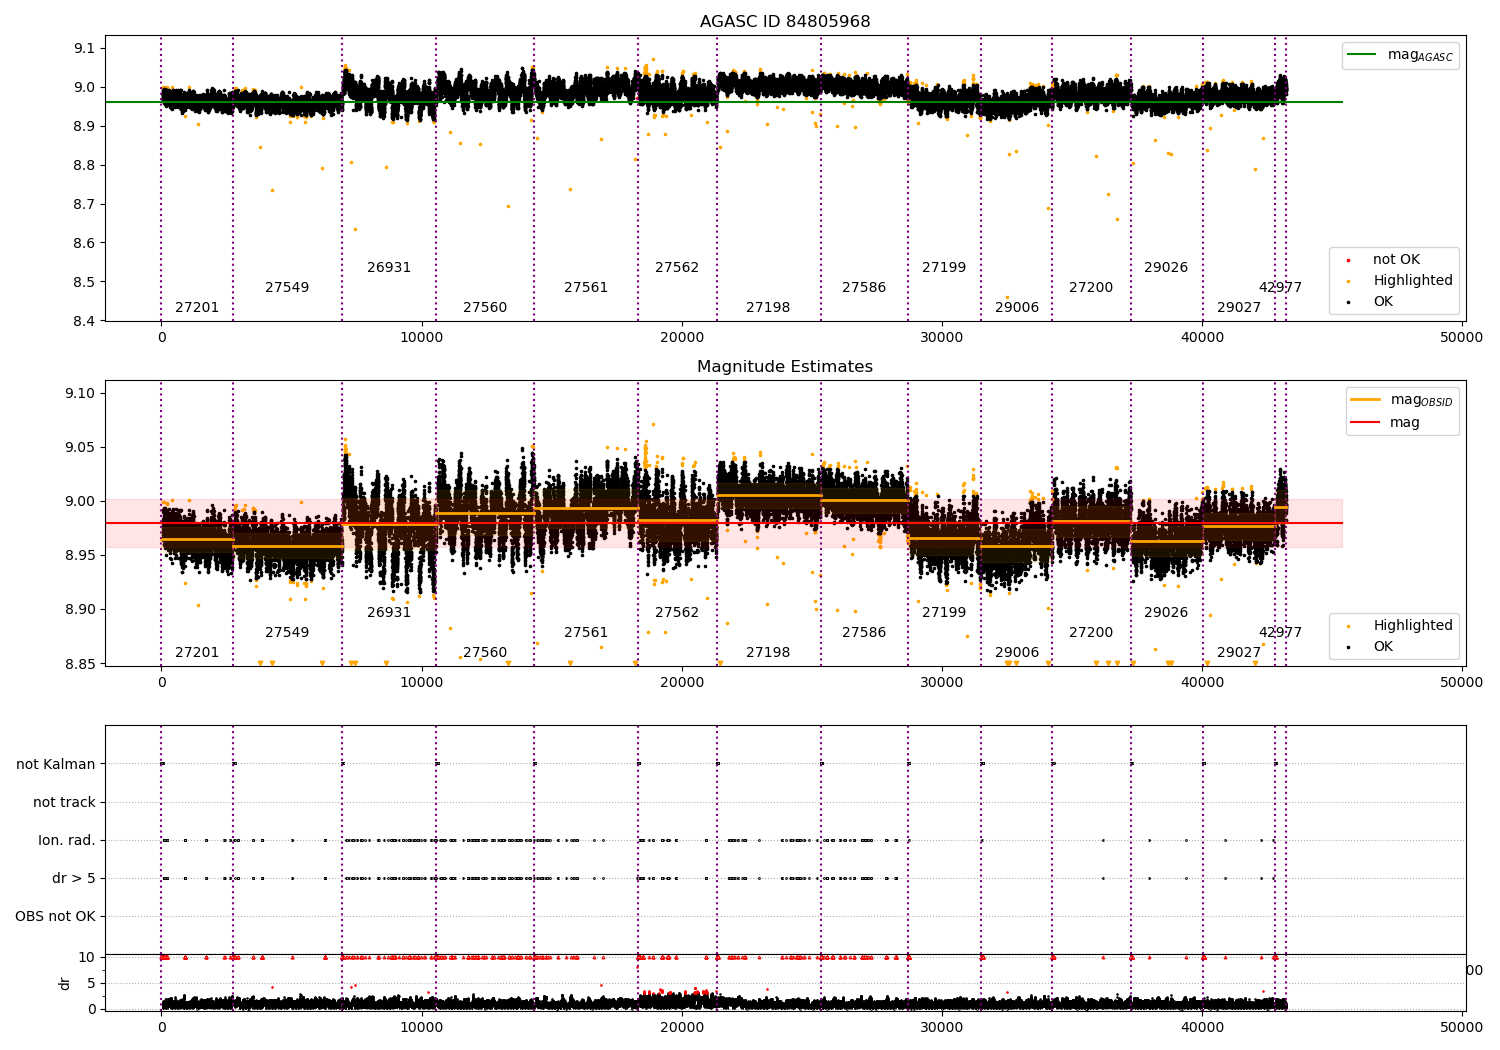Click the 'Ion. rad.' y-axis label
1500x1050 pixels.
(67, 840)
